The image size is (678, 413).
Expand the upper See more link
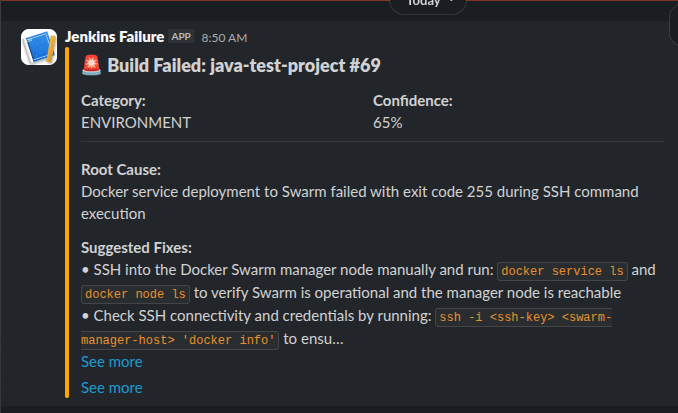(111, 362)
